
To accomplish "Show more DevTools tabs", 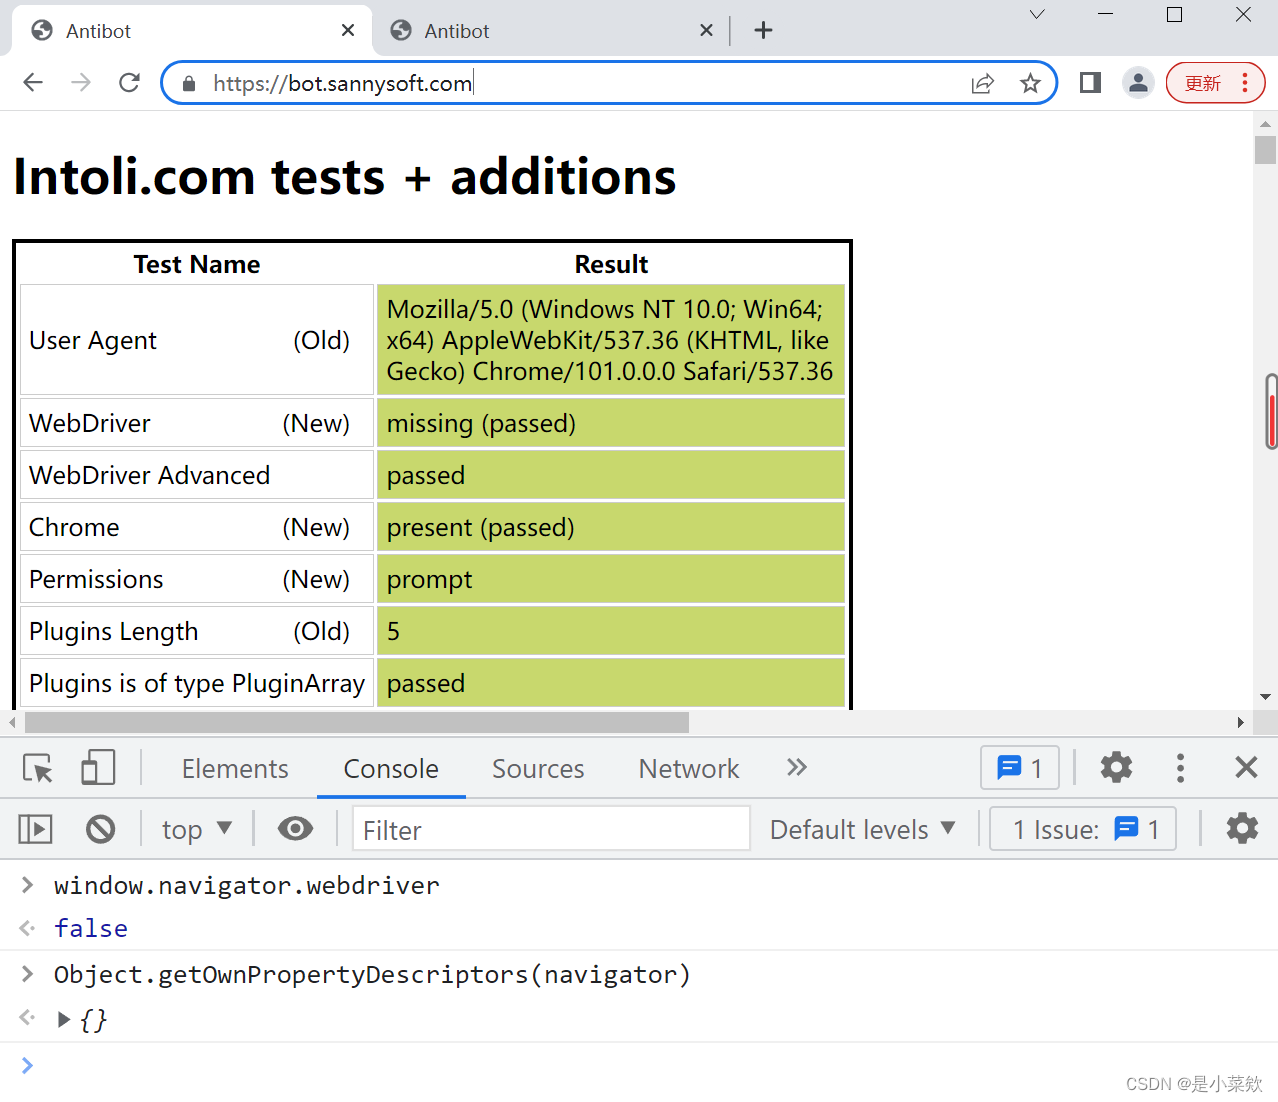I will tap(796, 768).
